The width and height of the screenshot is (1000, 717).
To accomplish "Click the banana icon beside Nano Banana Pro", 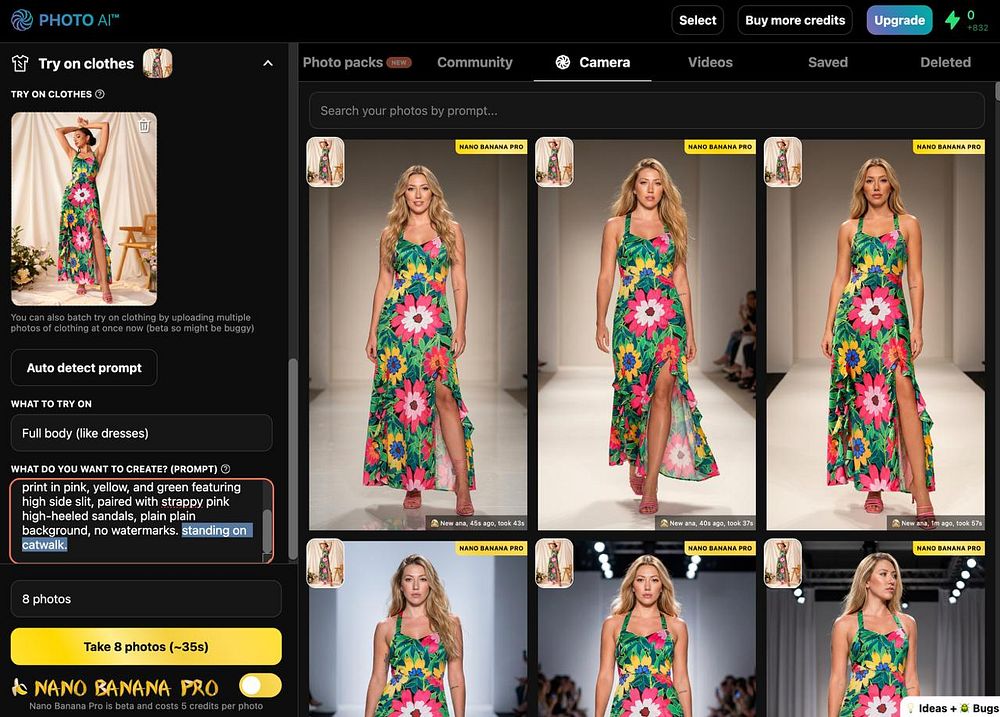I will tap(20, 687).
